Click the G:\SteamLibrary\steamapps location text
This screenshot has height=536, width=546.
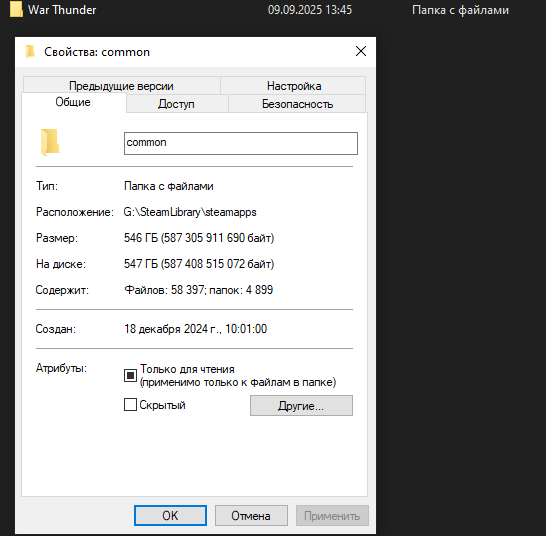[x=190, y=212]
